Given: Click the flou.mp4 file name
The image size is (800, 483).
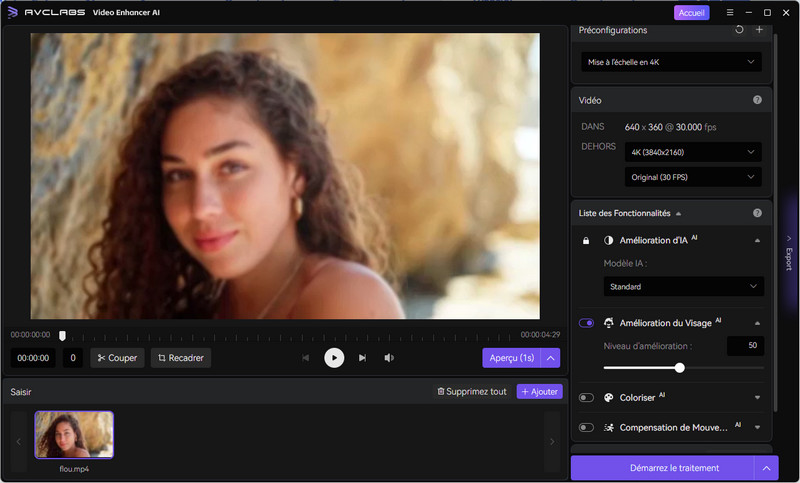Looking at the screenshot, I should point(74,469).
